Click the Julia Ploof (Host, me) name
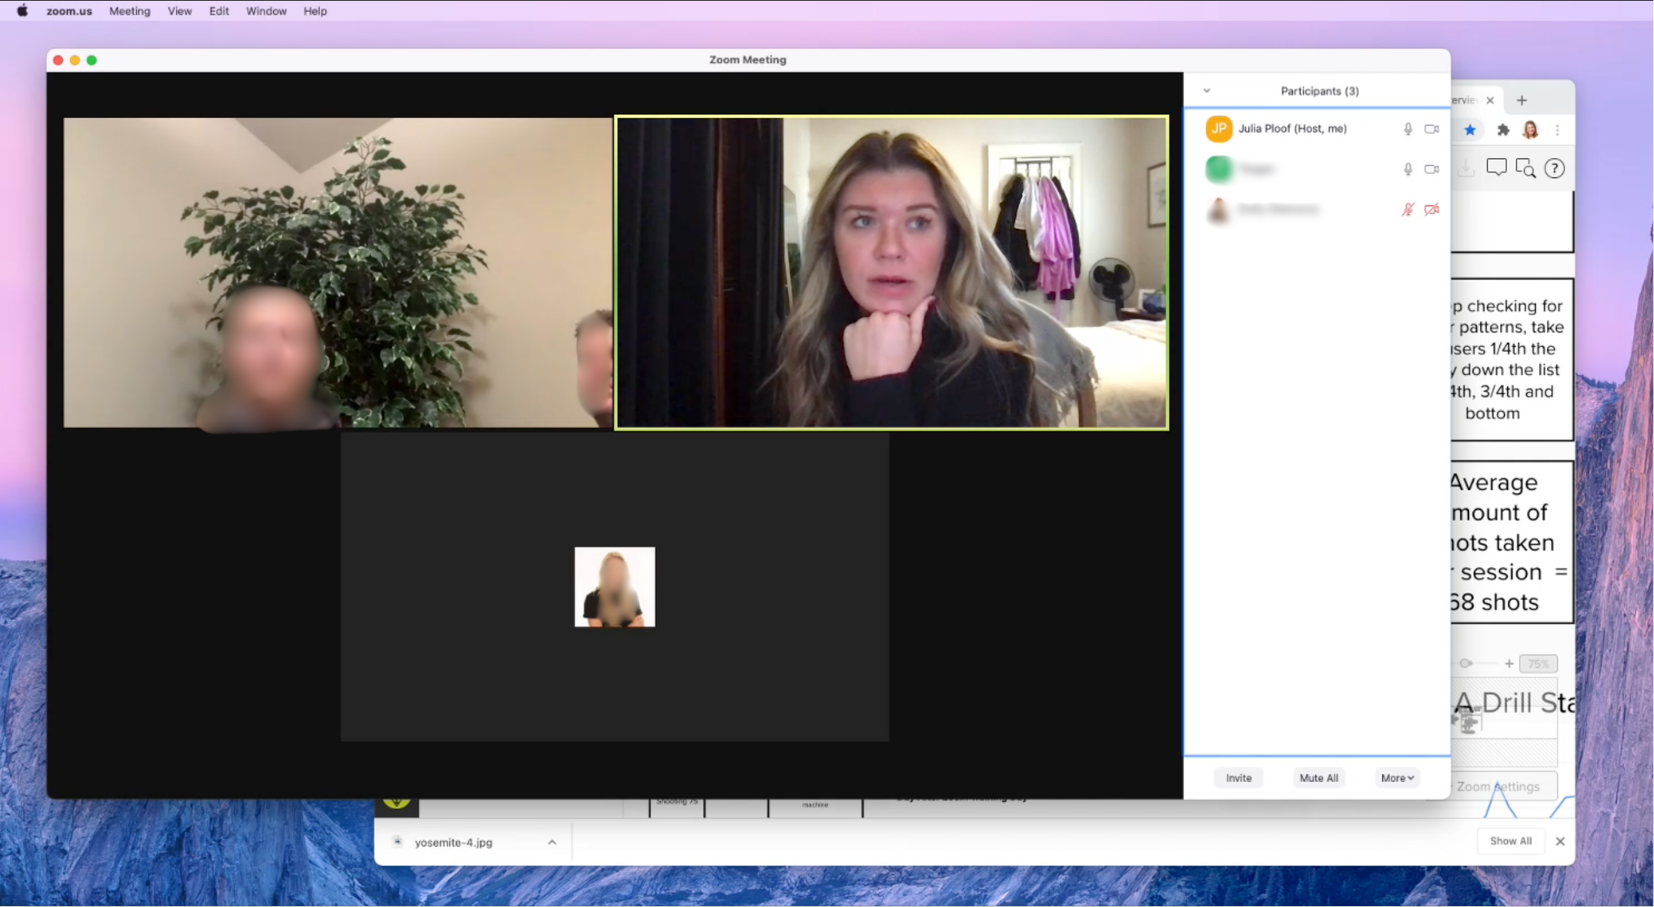The width and height of the screenshot is (1654, 907). (x=1292, y=129)
